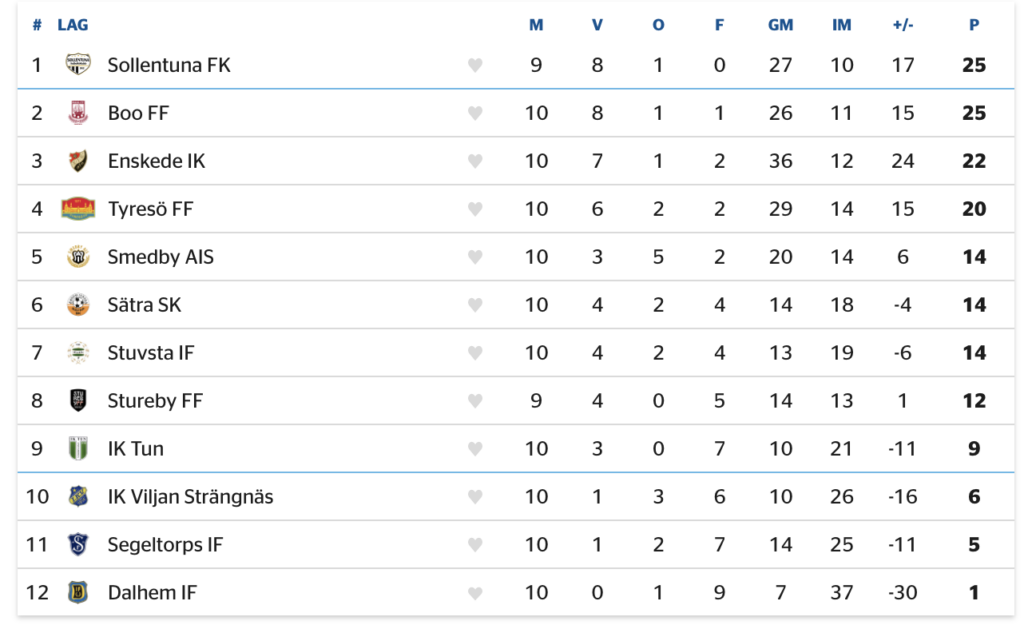1024x625 pixels.
Task: Click the Sätra SK football crest
Action: pos(78,305)
